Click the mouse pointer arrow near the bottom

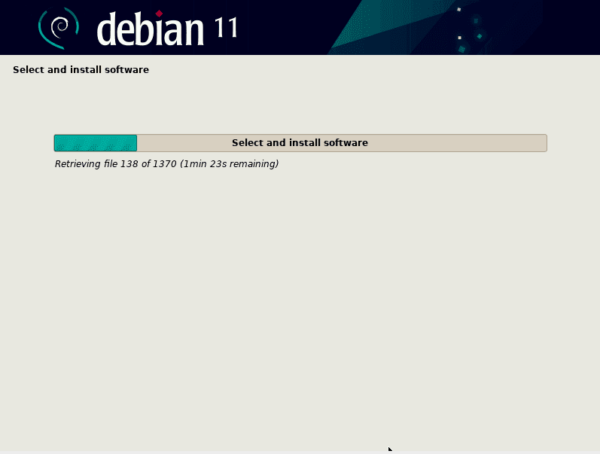click(x=390, y=449)
